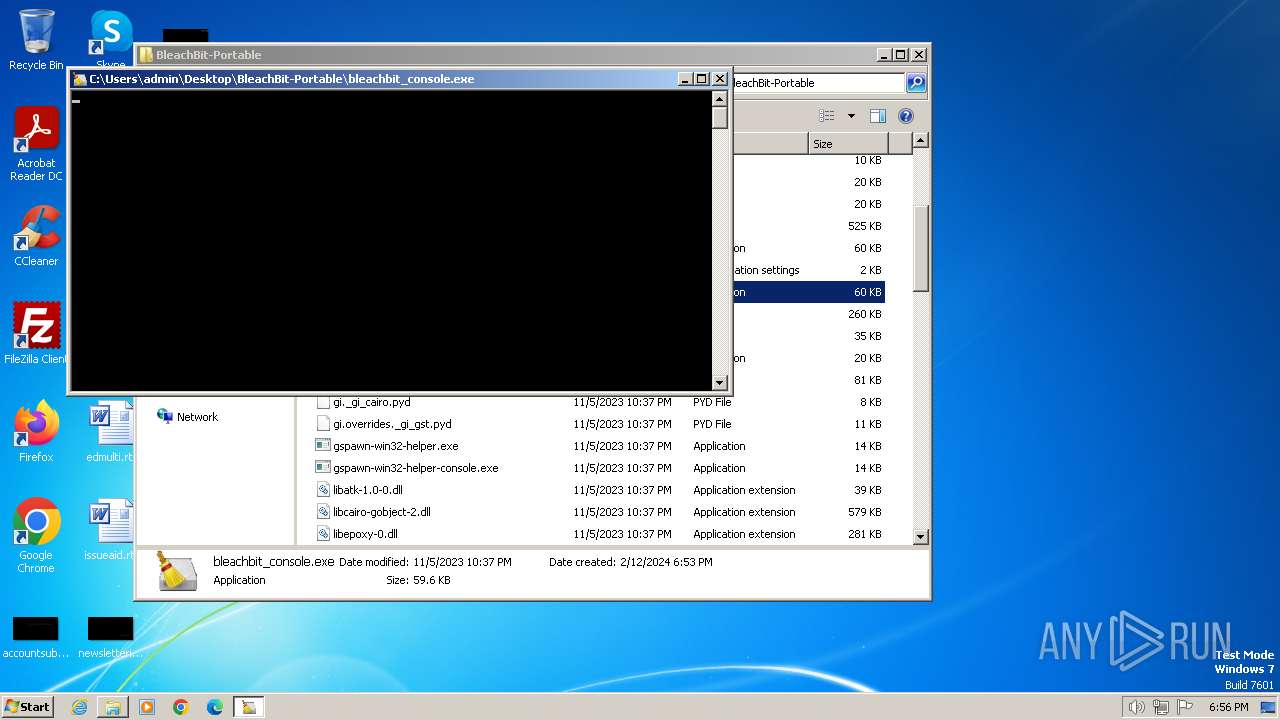Click the Explorer vertical scrollbar thumb
The image size is (1280, 720).
coord(921,248)
